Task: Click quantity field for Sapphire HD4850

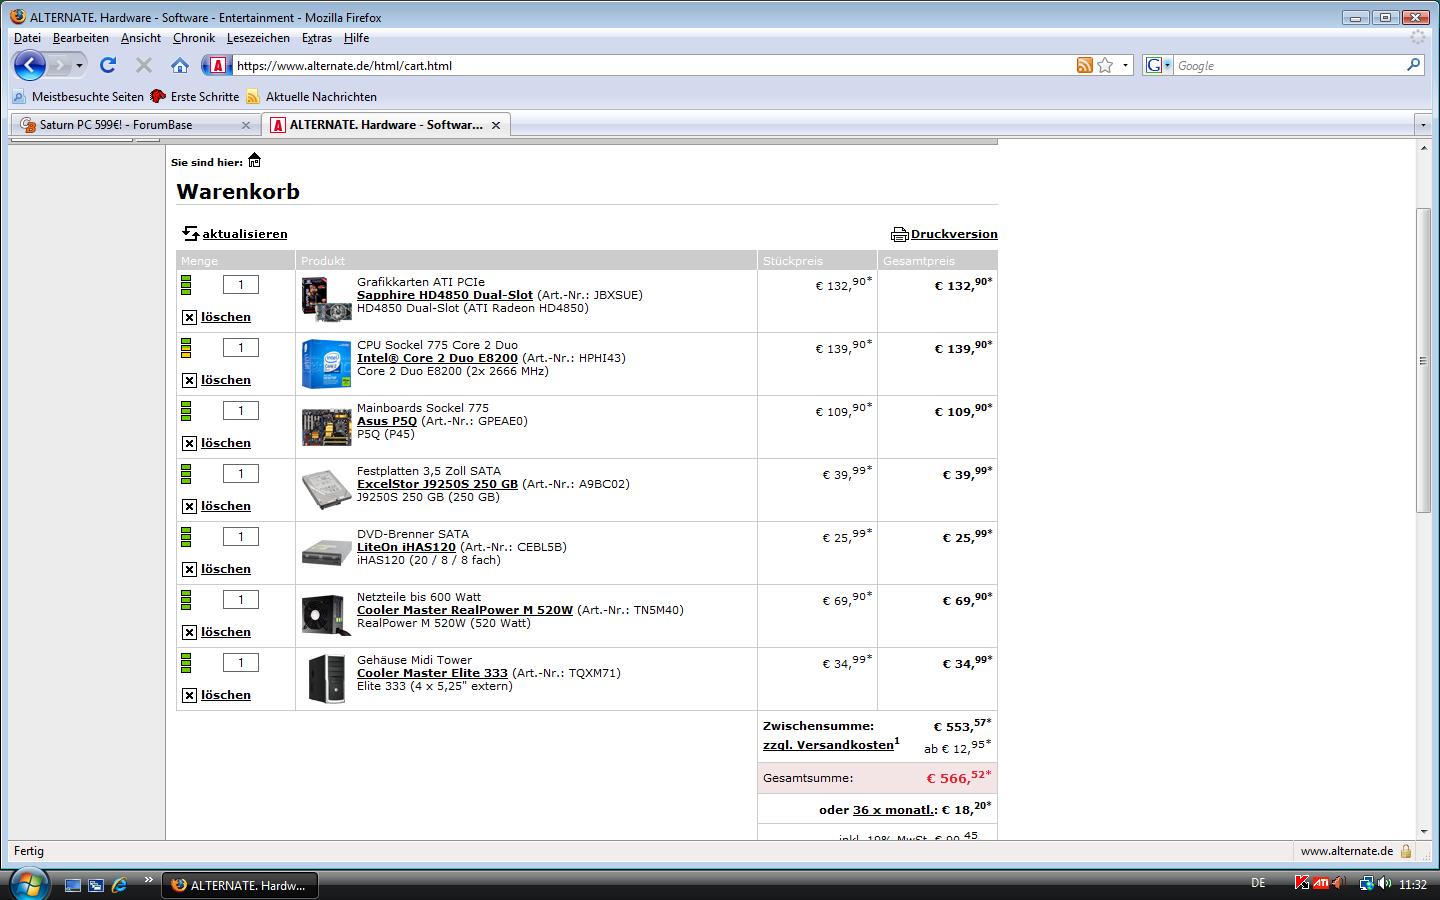Action: point(240,285)
